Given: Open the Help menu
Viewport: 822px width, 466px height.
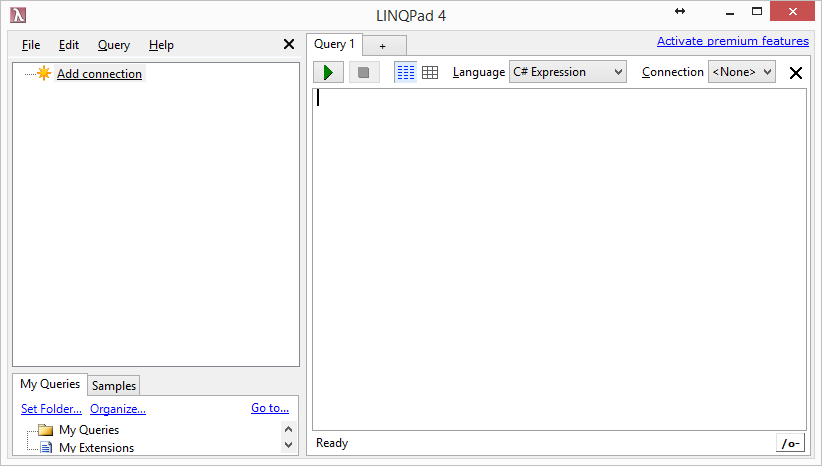Looking at the screenshot, I should pos(161,45).
